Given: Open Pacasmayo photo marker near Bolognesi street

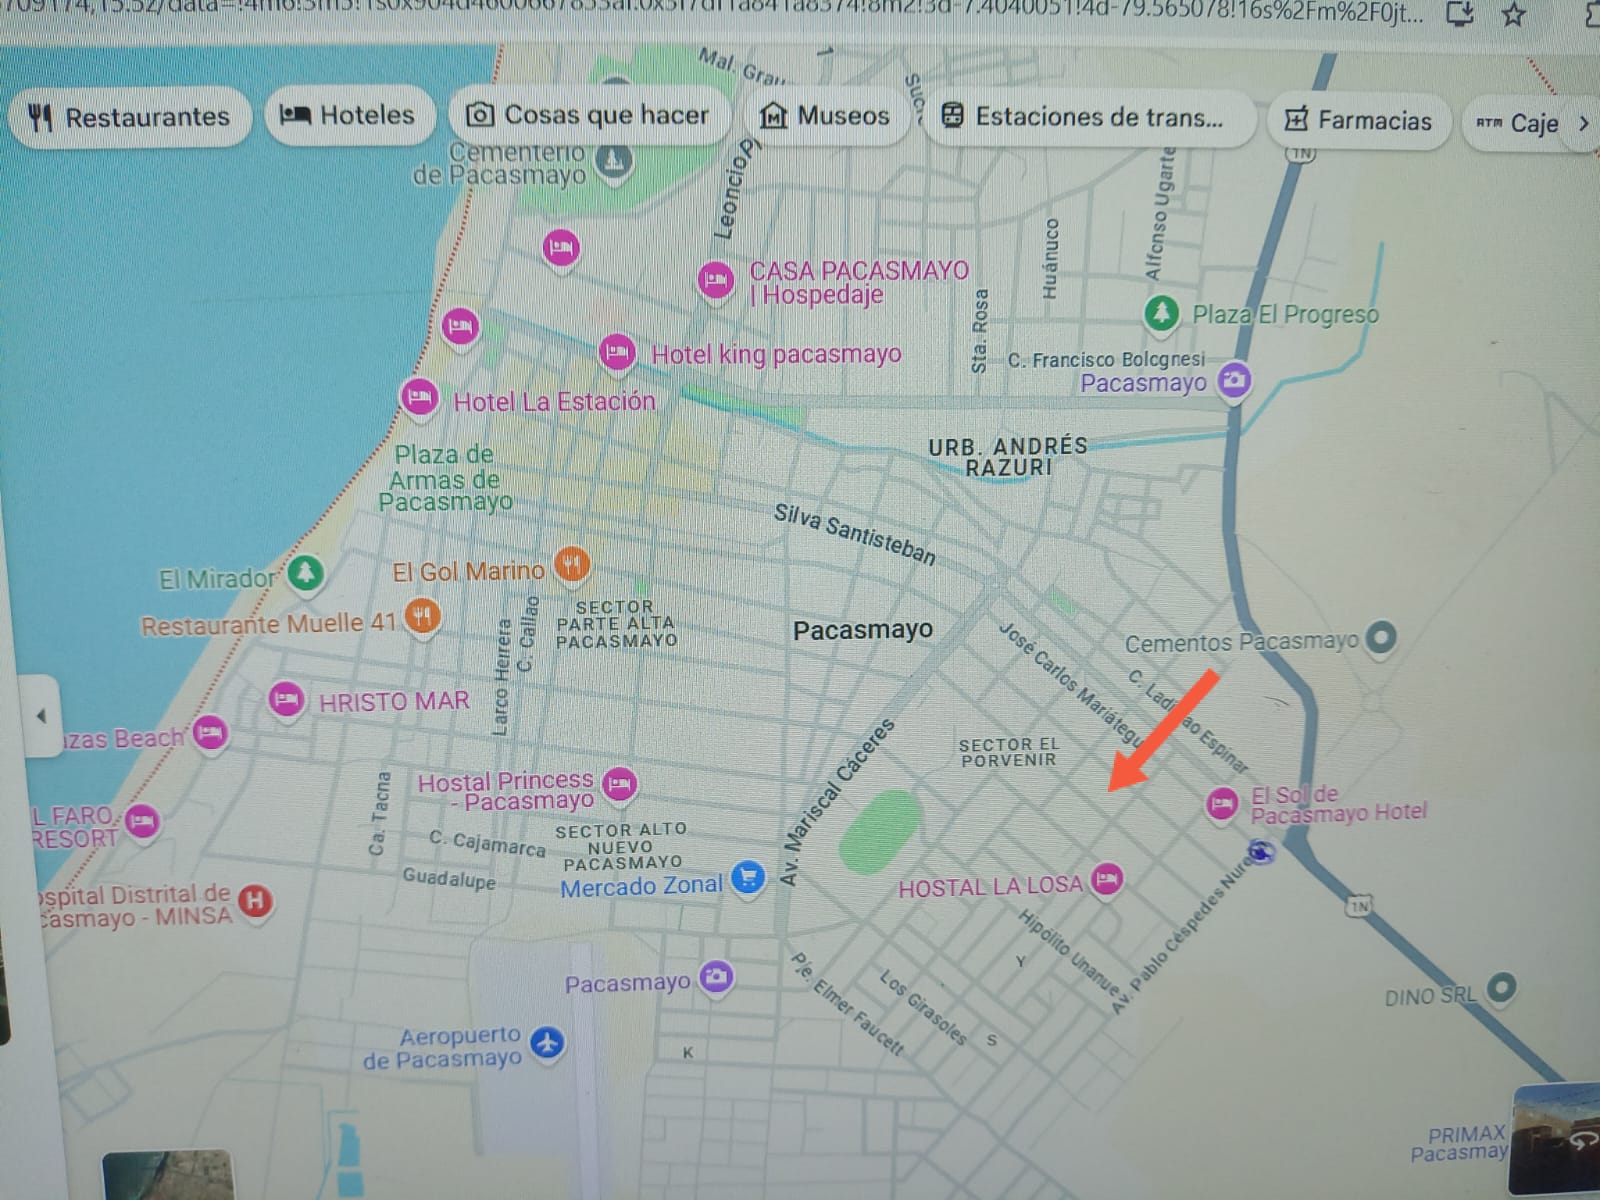Looking at the screenshot, I should [1235, 381].
